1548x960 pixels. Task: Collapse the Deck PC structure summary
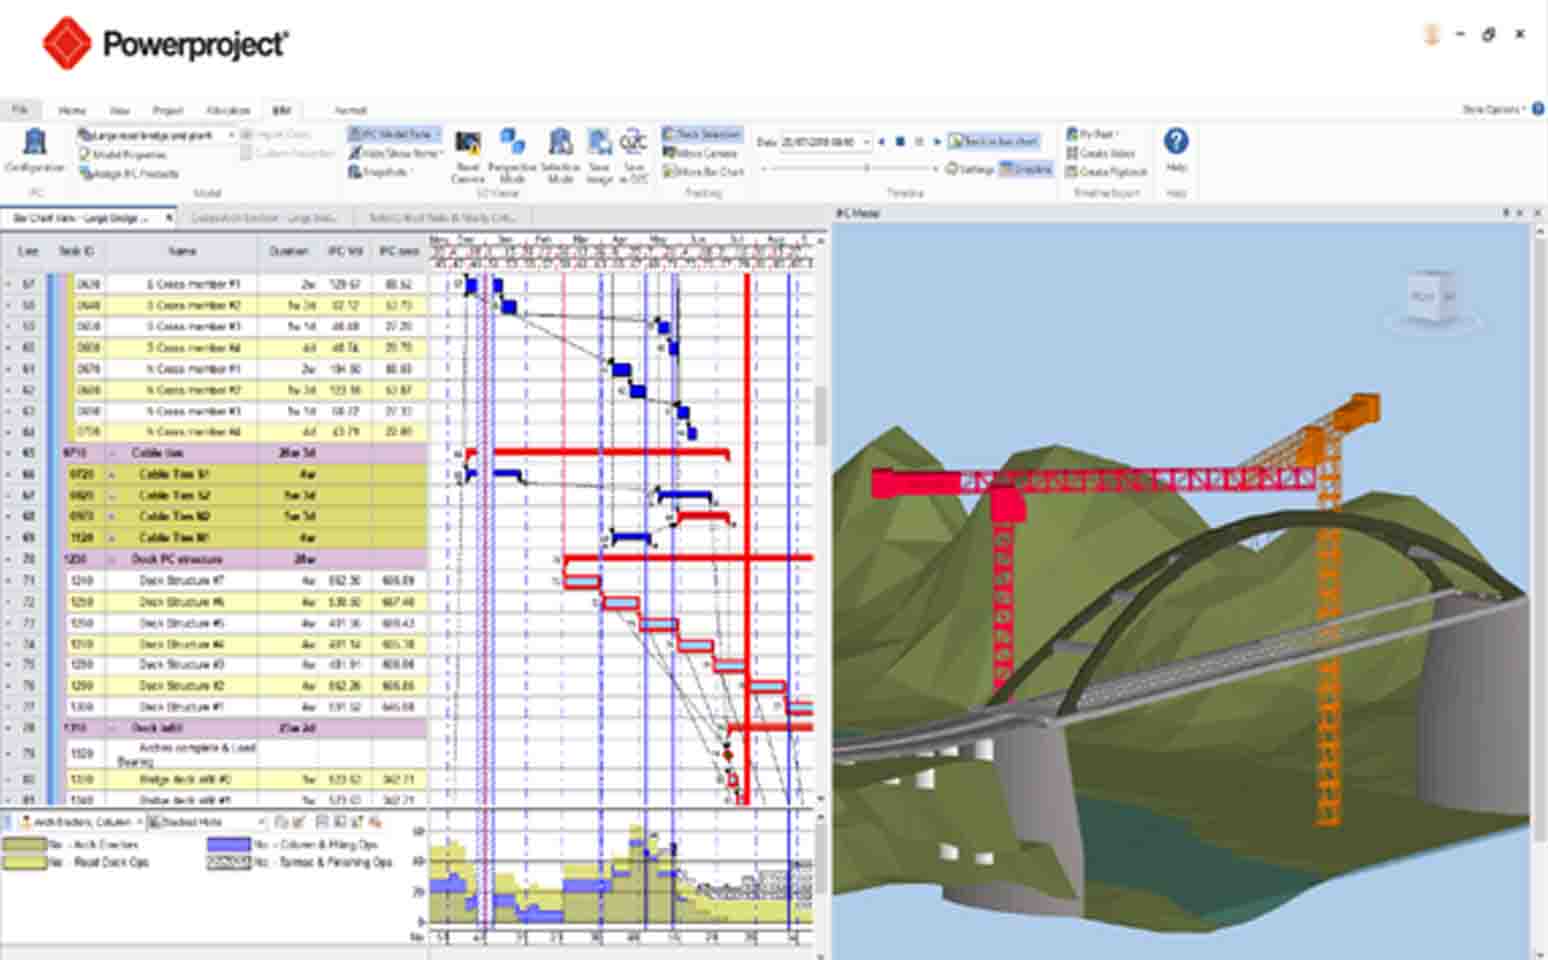111,559
